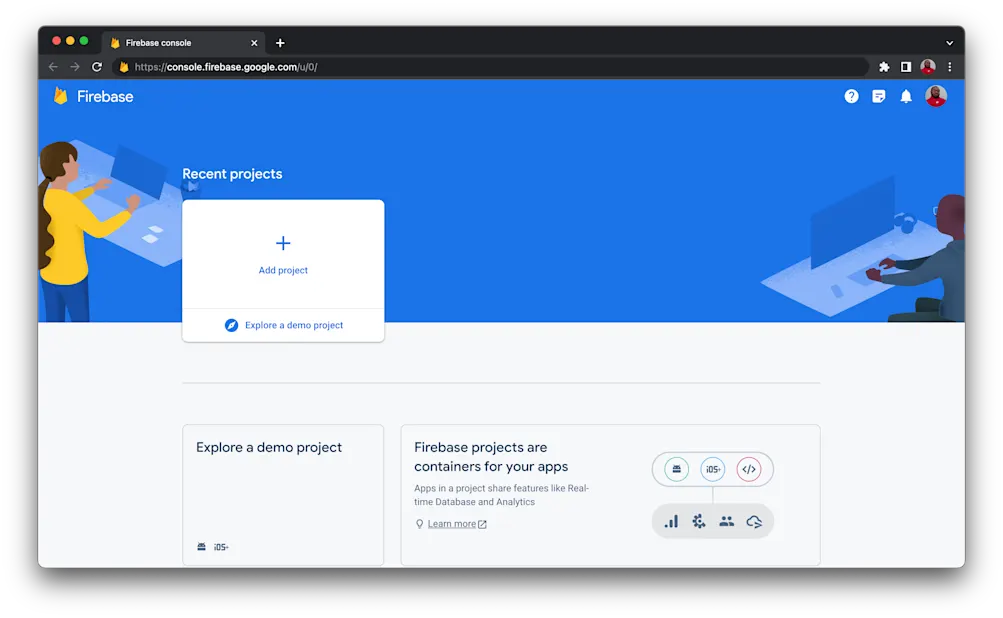Open the notifications bell
The width and height of the screenshot is (1003, 618).
(907, 96)
